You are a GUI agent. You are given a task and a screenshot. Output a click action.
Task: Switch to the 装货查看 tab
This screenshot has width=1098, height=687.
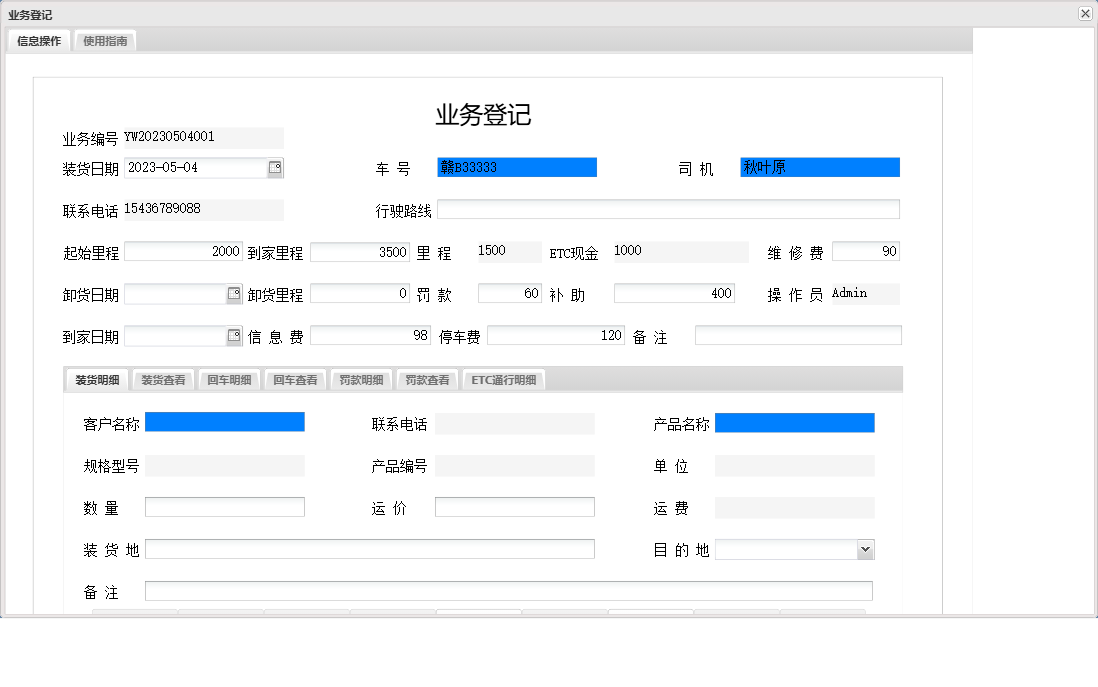click(x=162, y=379)
